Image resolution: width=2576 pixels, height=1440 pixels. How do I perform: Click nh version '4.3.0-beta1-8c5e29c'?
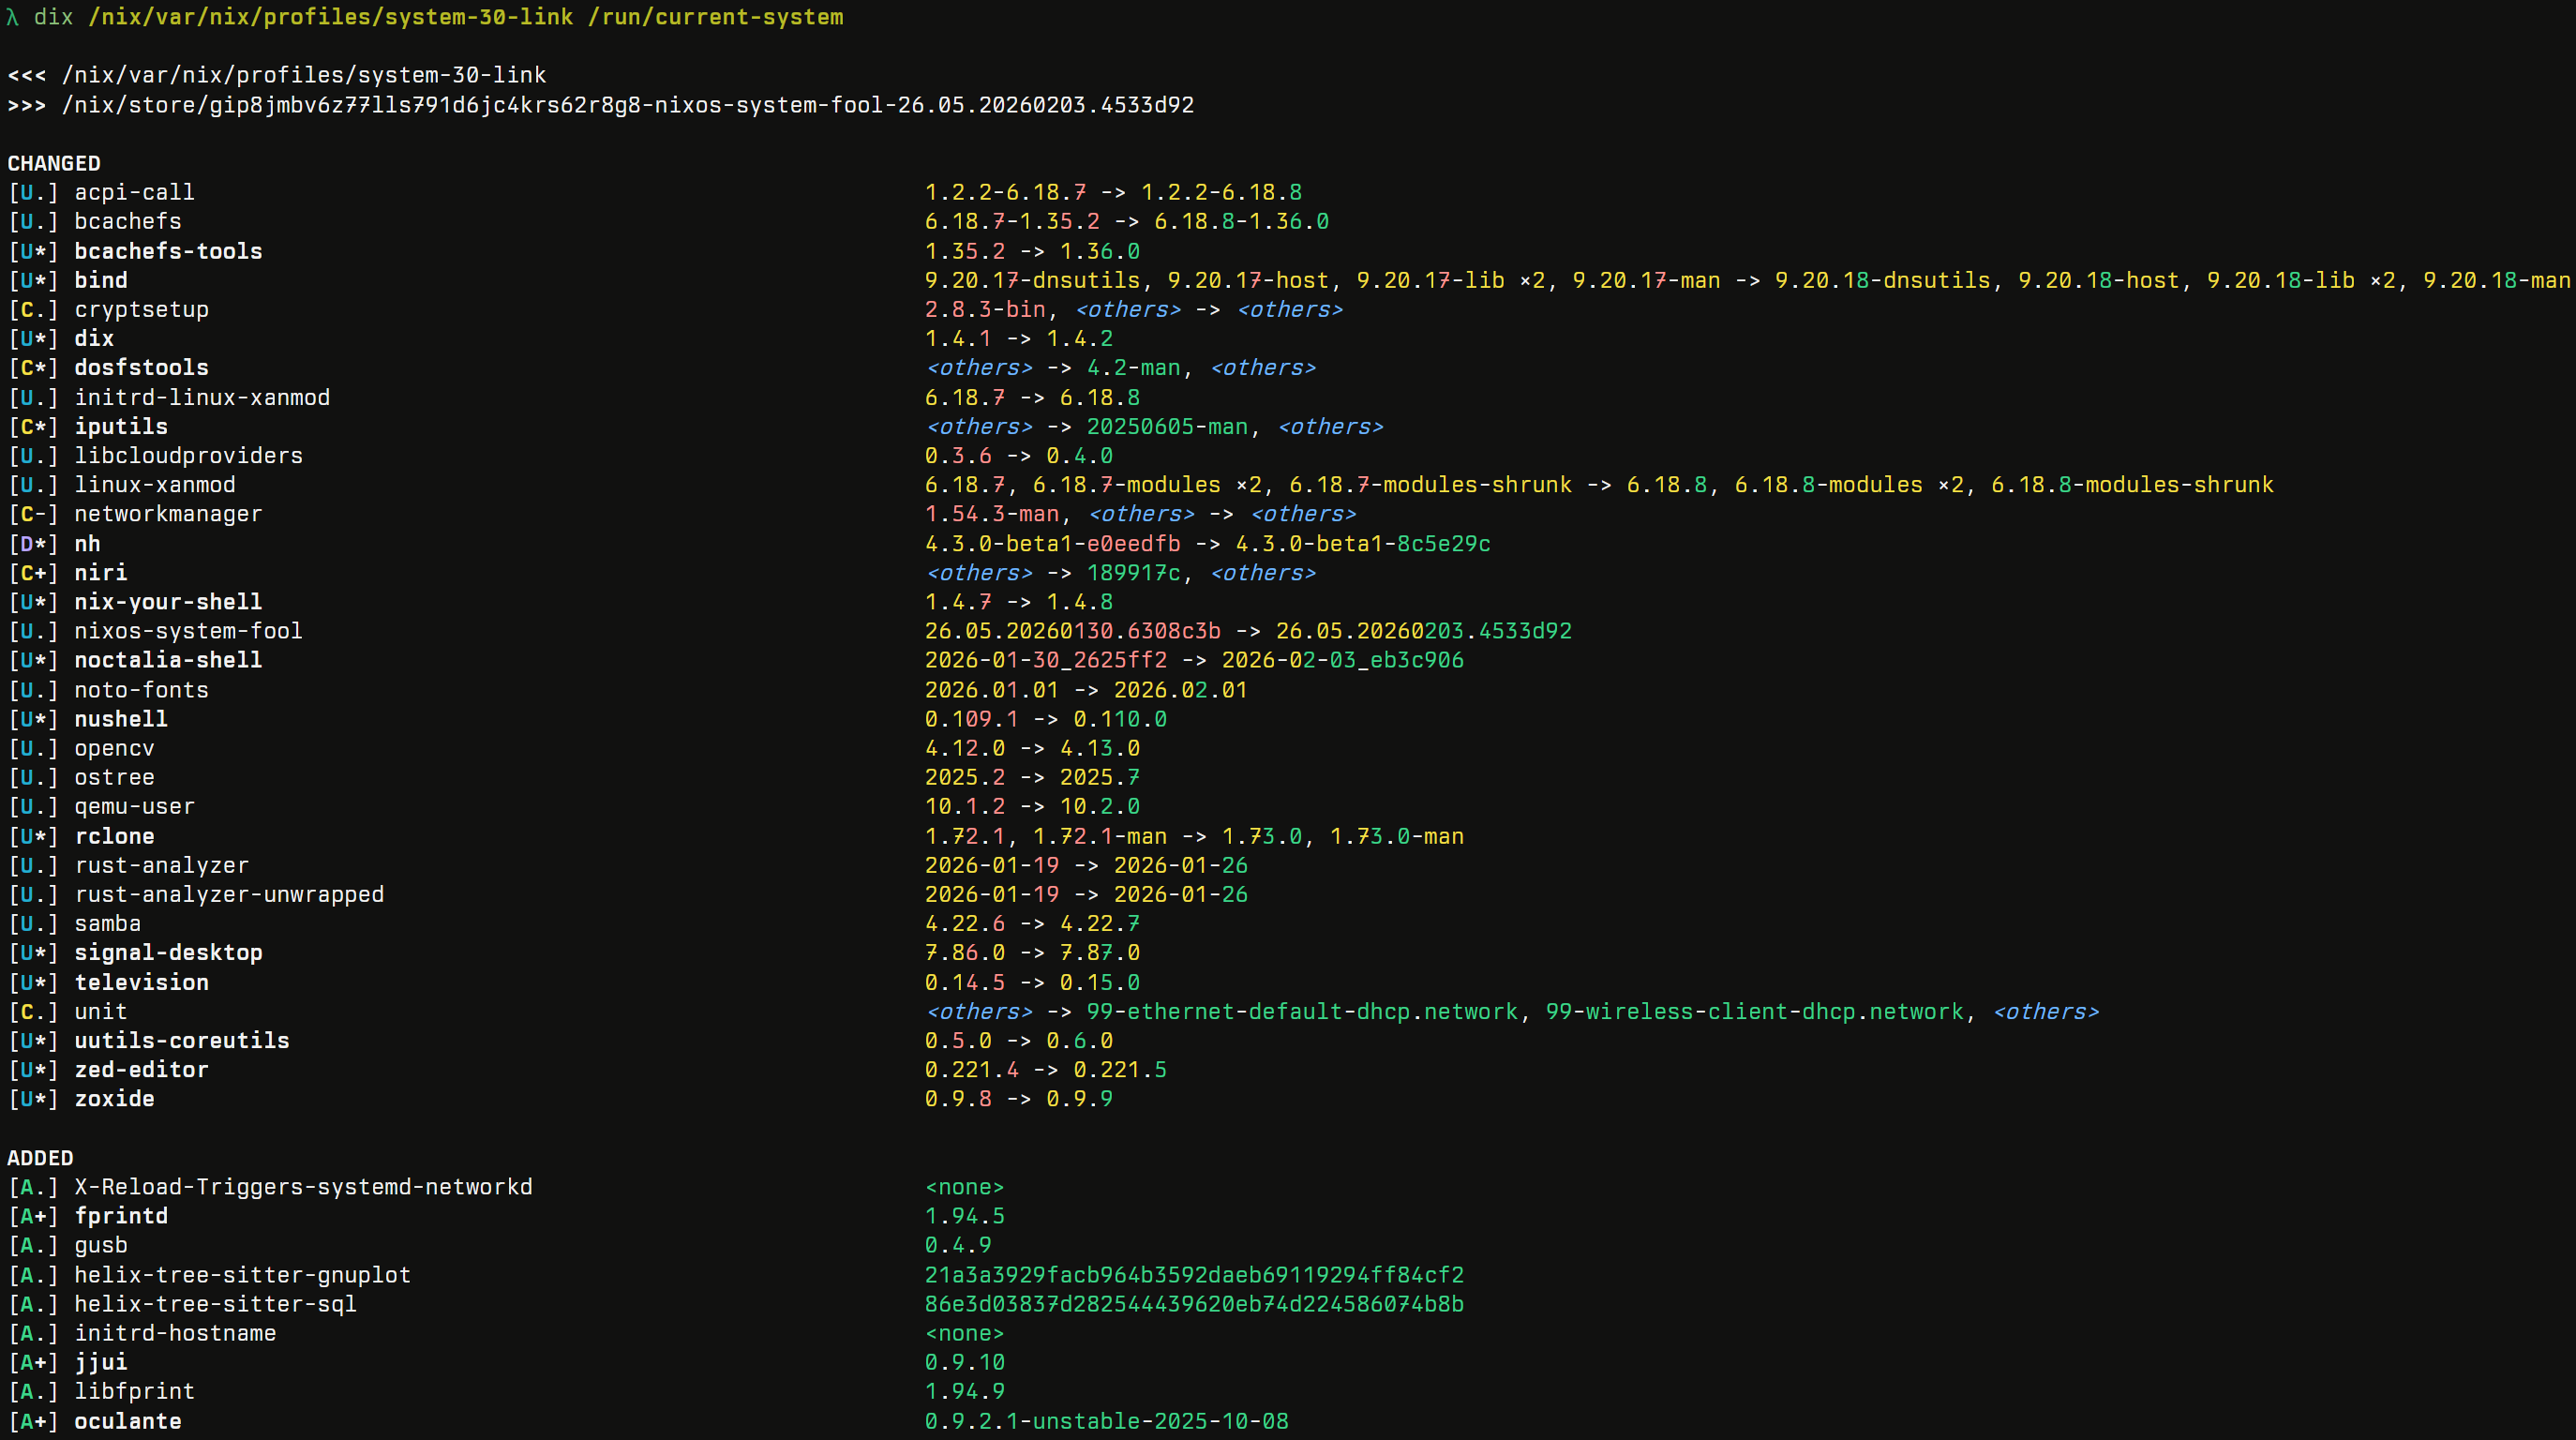click(1363, 543)
